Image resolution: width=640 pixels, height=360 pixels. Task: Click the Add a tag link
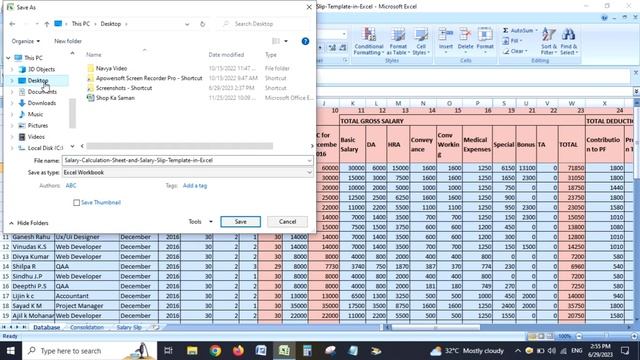[x=195, y=186]
